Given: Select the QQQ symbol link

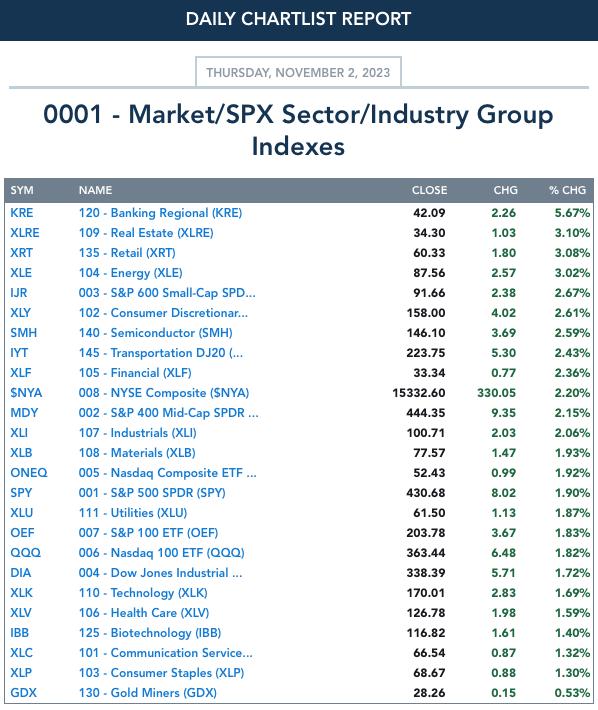Looking at the screenshot, I should coord(25,552).
